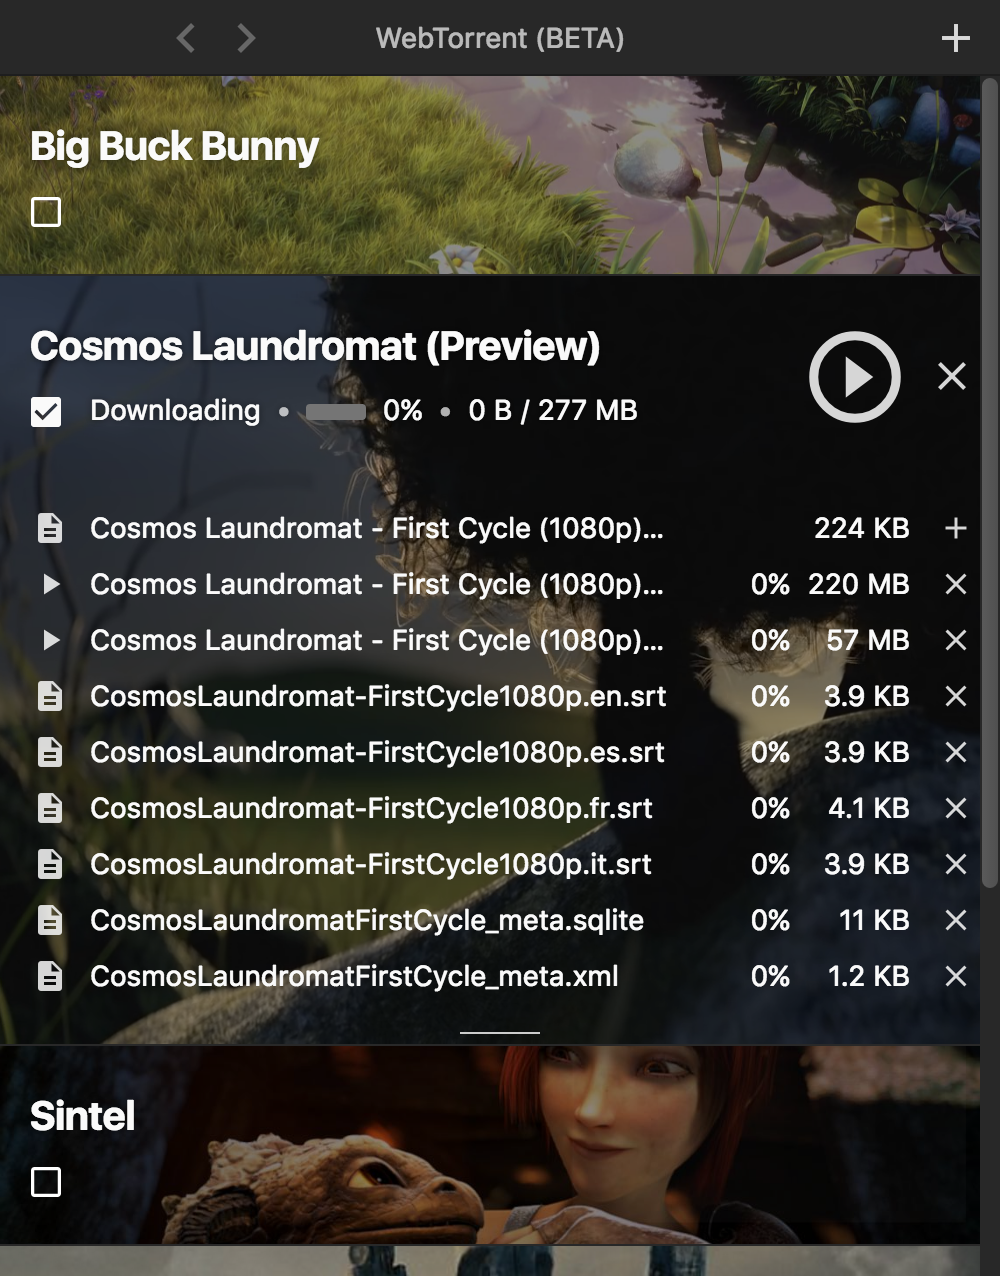
Task: Play the 57 MB video file using its triangle
Action: 50,640
